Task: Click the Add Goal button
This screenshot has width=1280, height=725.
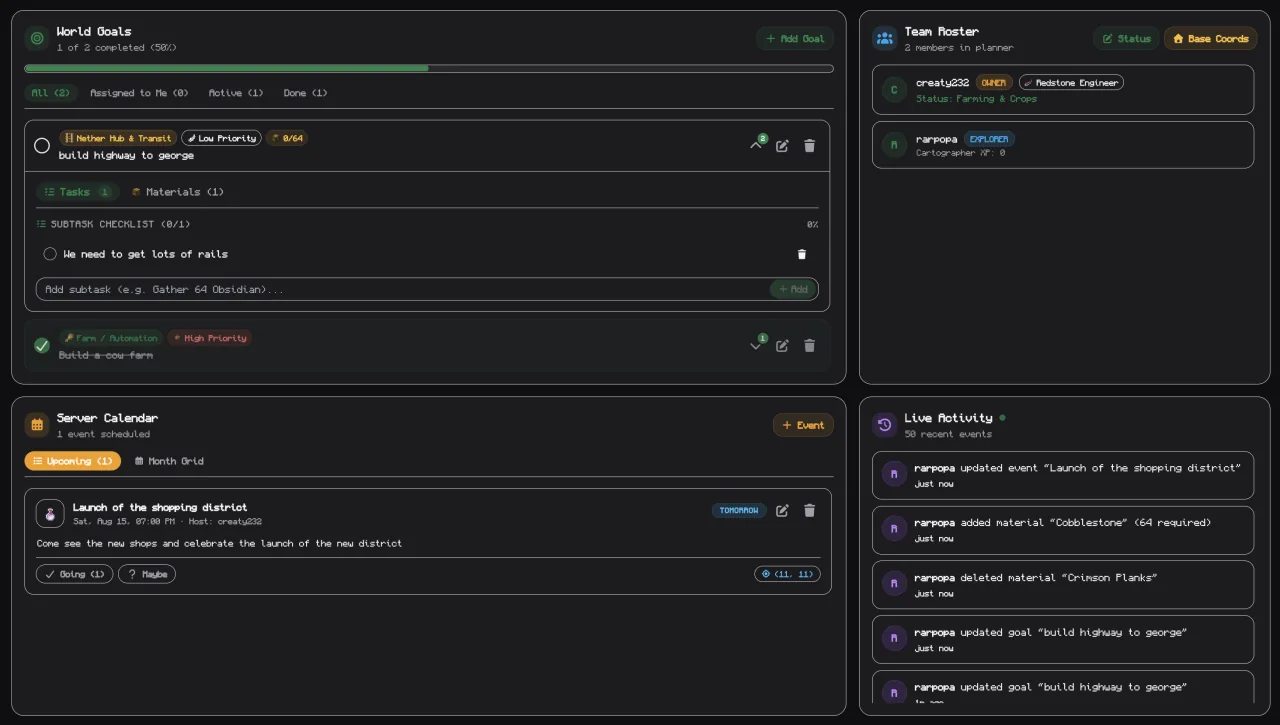Action: point(795,39)
